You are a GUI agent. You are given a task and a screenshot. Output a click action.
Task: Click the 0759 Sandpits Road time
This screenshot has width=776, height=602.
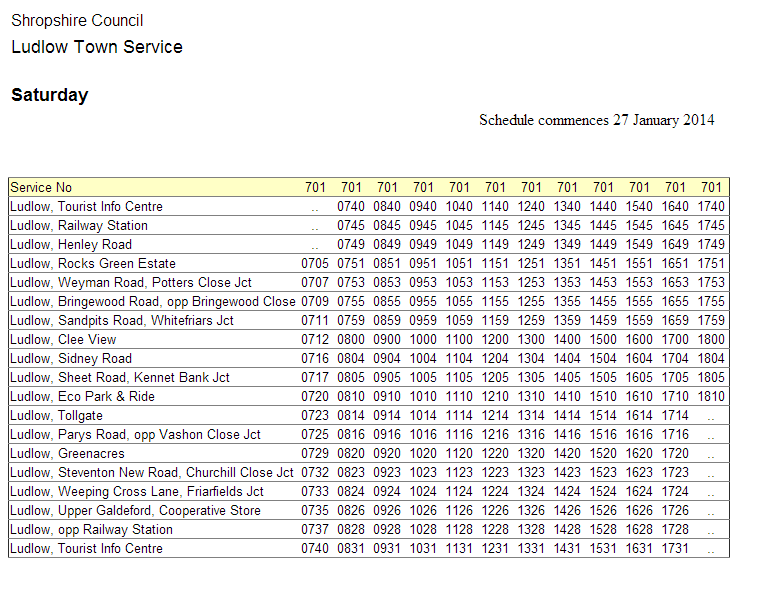coord(351,321)
